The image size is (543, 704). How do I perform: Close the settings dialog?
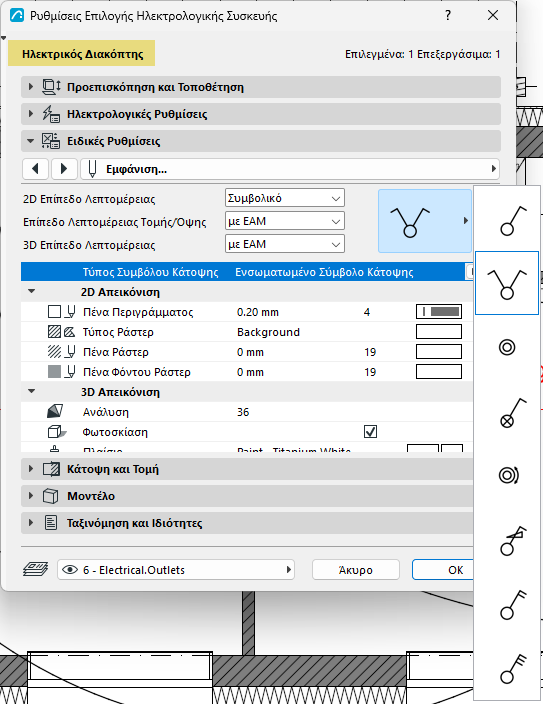point(493,15)
